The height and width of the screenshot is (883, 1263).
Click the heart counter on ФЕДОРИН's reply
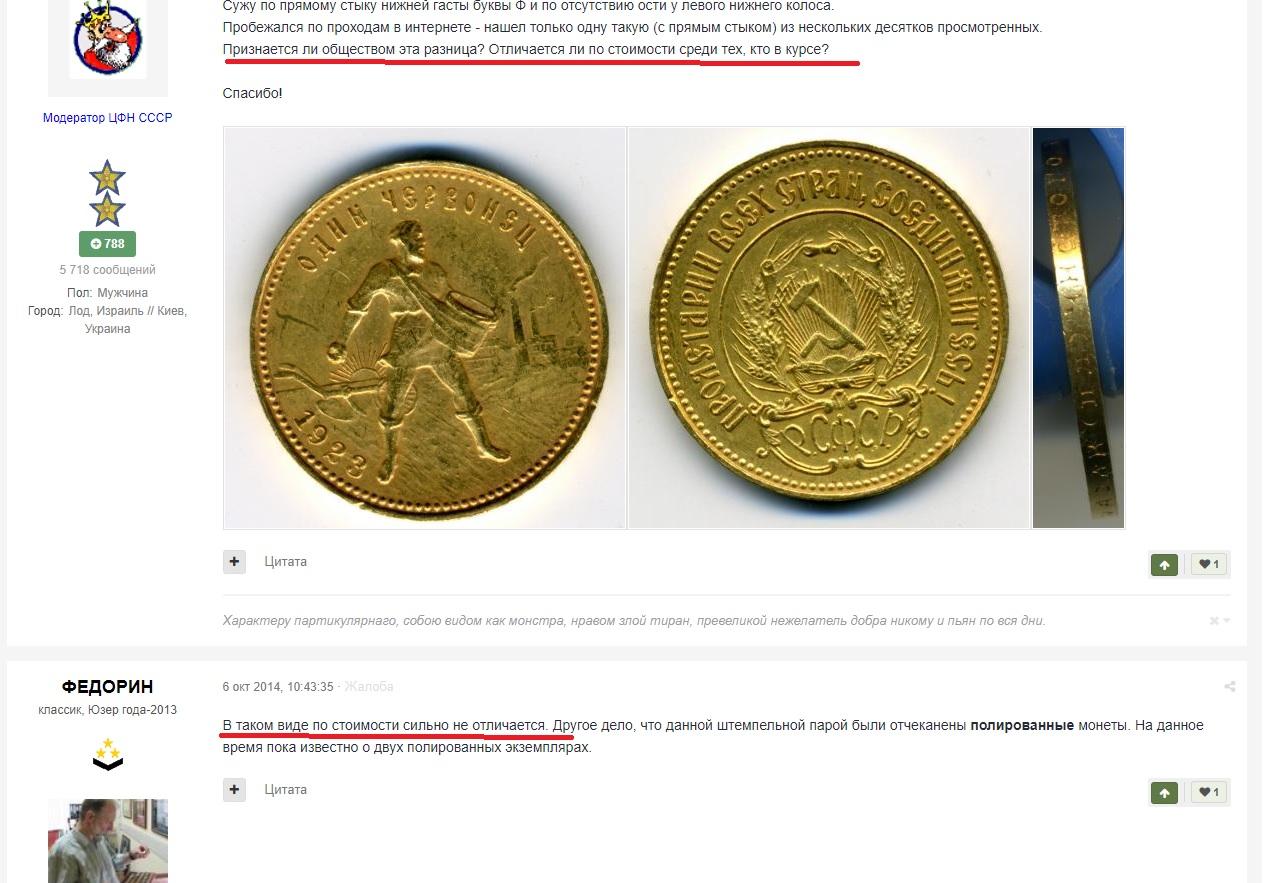click(1210, 793)
